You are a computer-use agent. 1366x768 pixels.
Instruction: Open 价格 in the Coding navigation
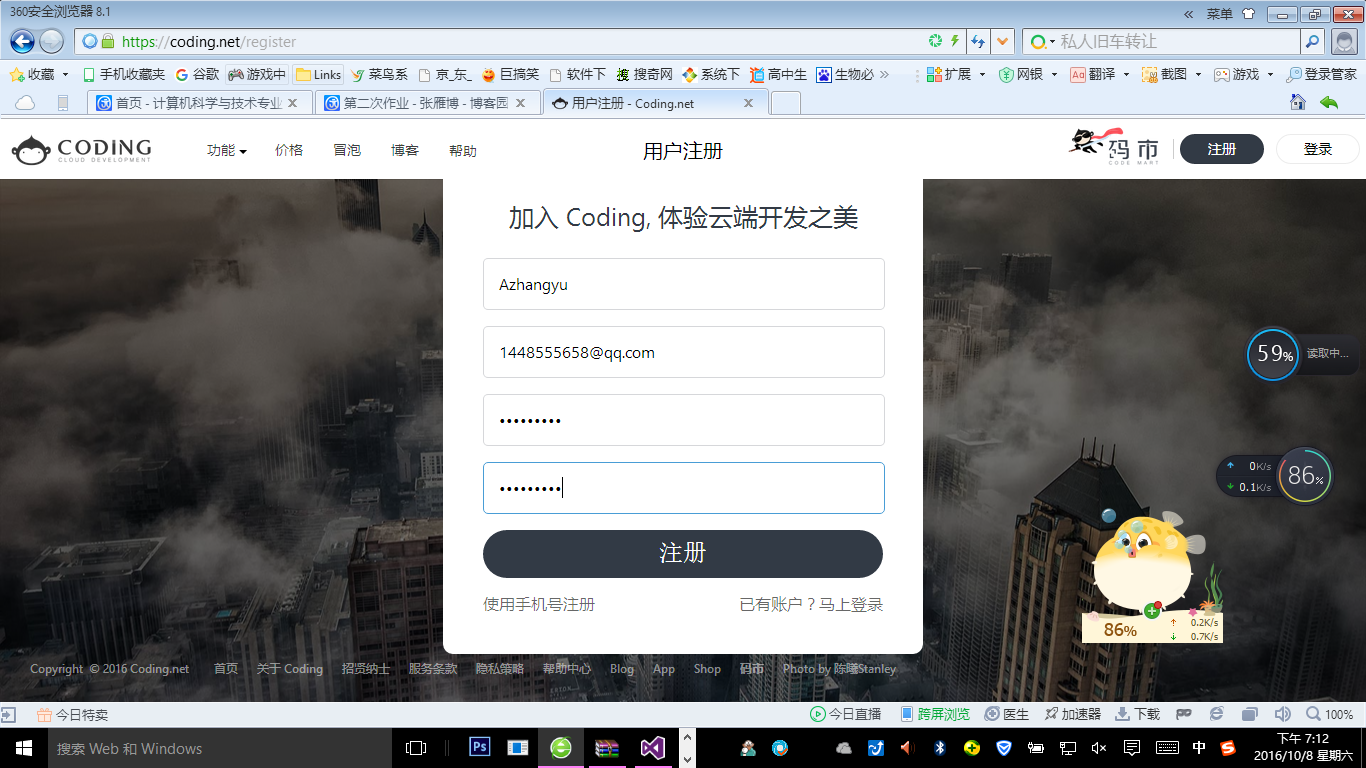289,150
